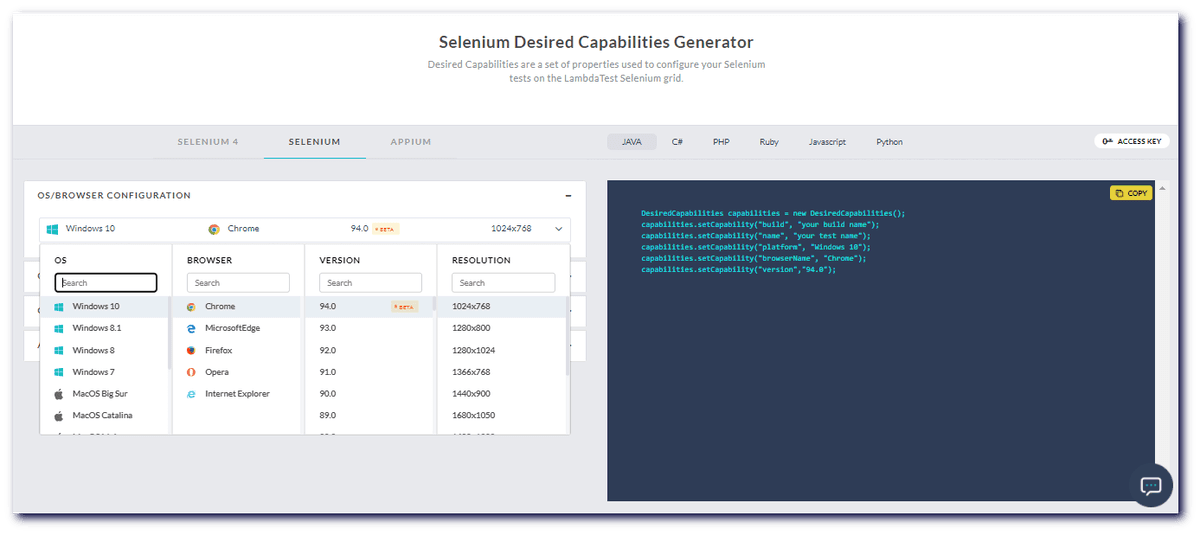Close the configuration dropdown using its chevron
Screen dimensions: 1200x535
click(x=558, y=229)
